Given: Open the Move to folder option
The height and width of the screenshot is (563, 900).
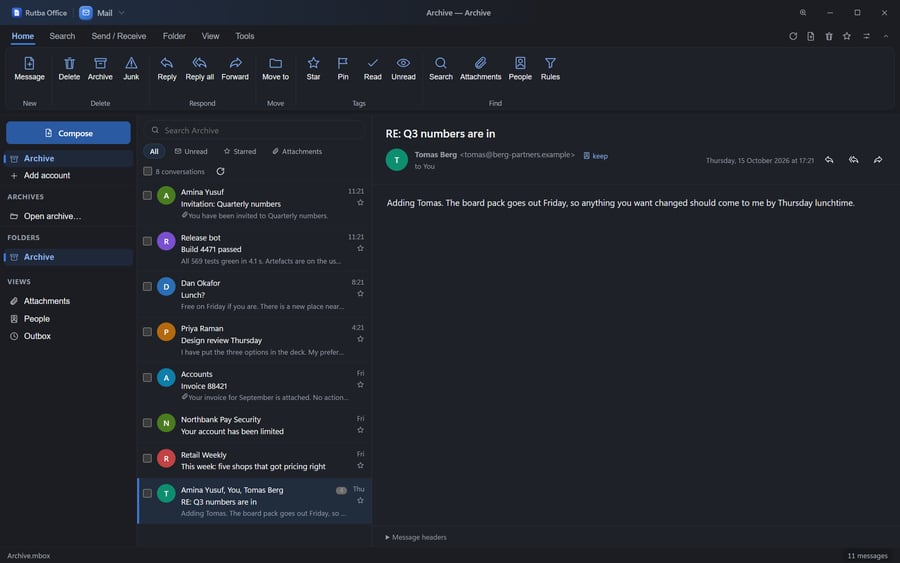Looking at the screenshot, I should click(276, 69).
